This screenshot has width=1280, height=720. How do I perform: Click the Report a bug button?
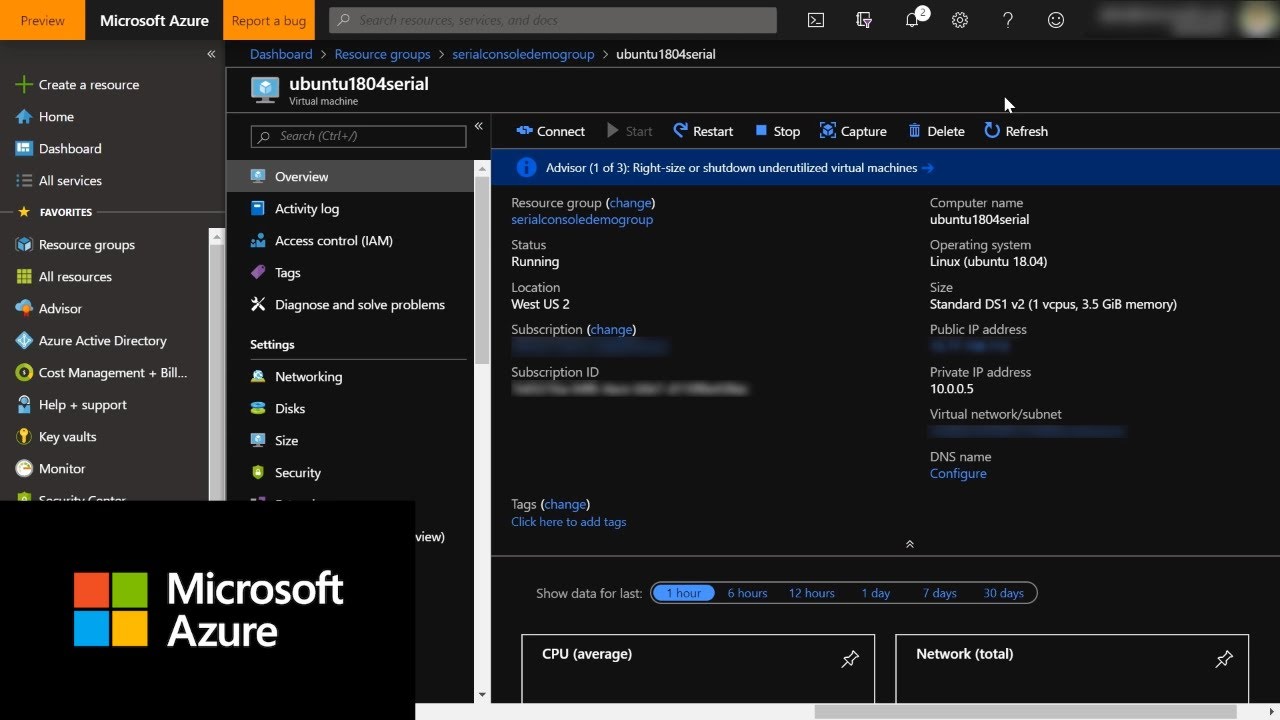coord(268,20)
